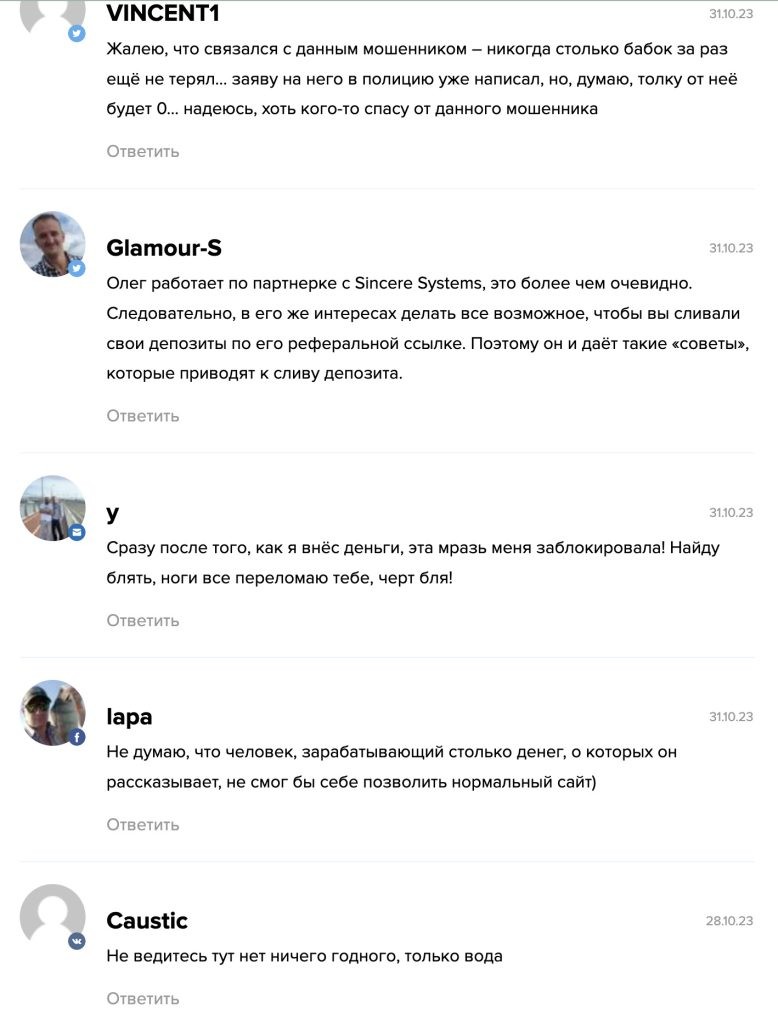This screenshot has width=778, height=1024.
Task: Click the Twitter badge on Glamour-S's avatar
Action: tap(77, 268)
